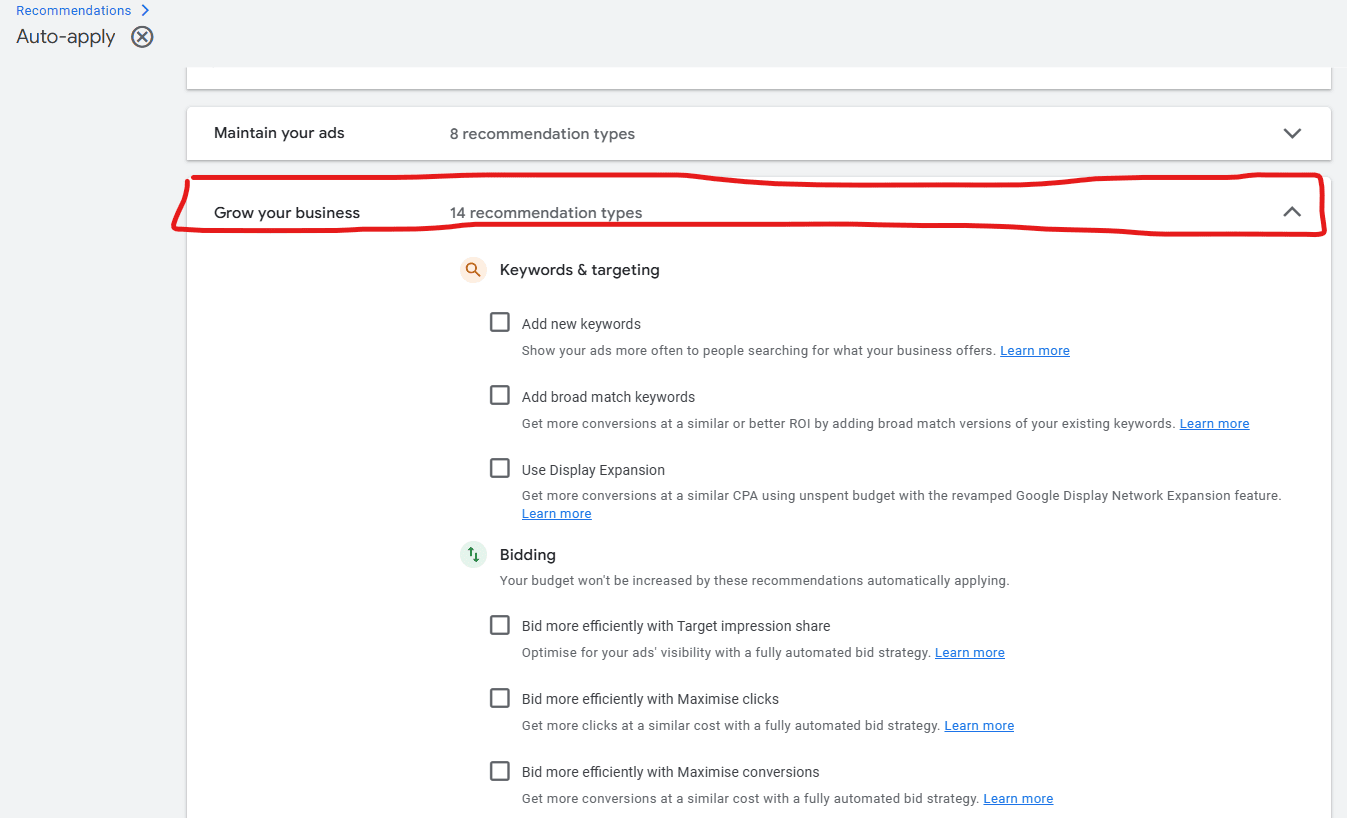Check the Use Display Expansion option
1347x818 pixels.
(x=500, y=468)
